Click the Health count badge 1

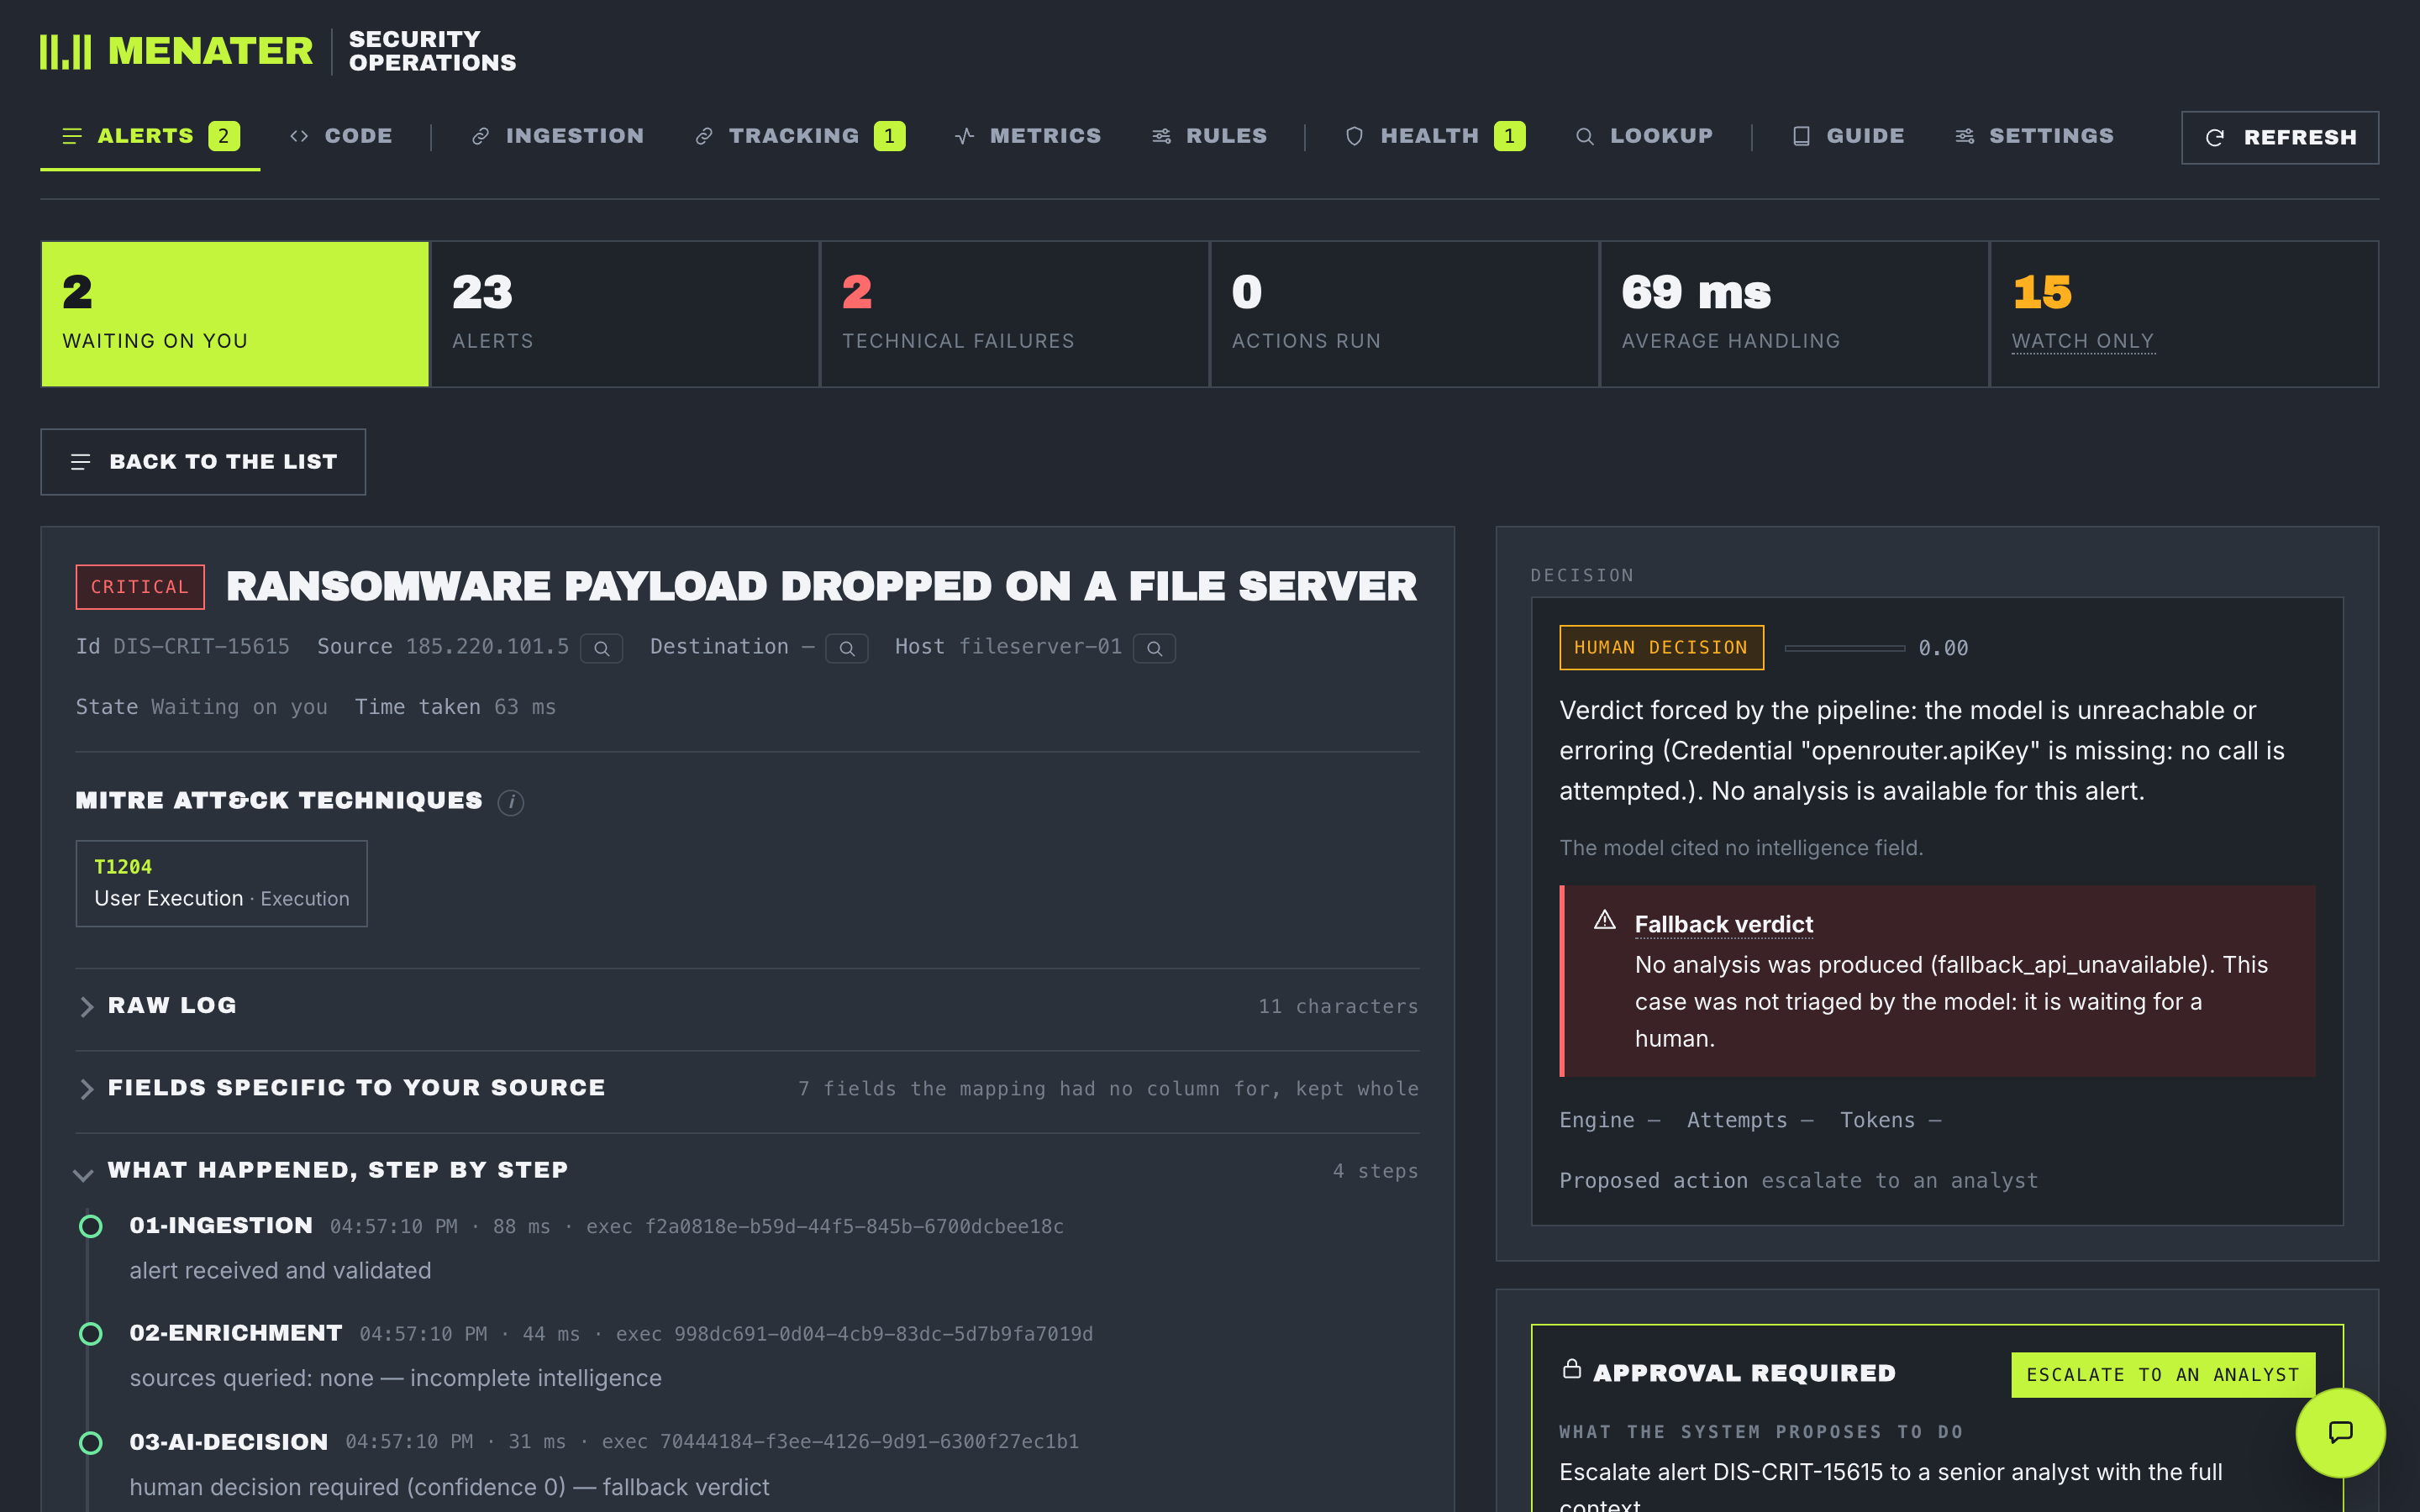tap(1509, 136)
